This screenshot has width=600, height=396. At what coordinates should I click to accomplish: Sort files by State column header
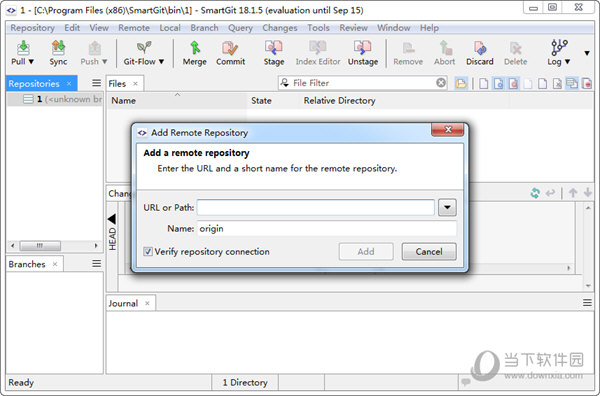[x=273, y=101]
